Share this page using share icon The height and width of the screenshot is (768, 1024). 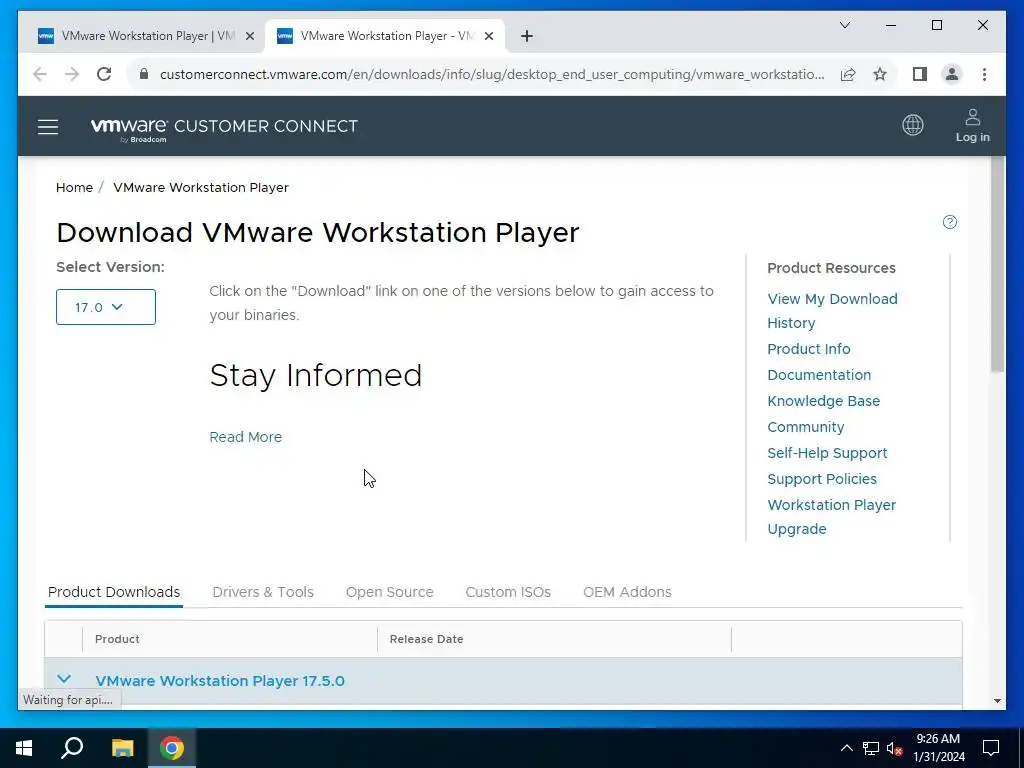(x=848, y=74)
